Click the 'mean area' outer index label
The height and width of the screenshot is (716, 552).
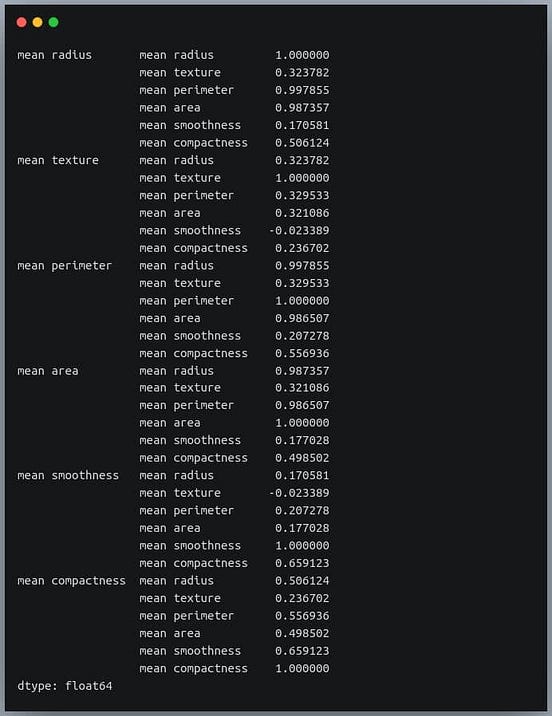47,371
